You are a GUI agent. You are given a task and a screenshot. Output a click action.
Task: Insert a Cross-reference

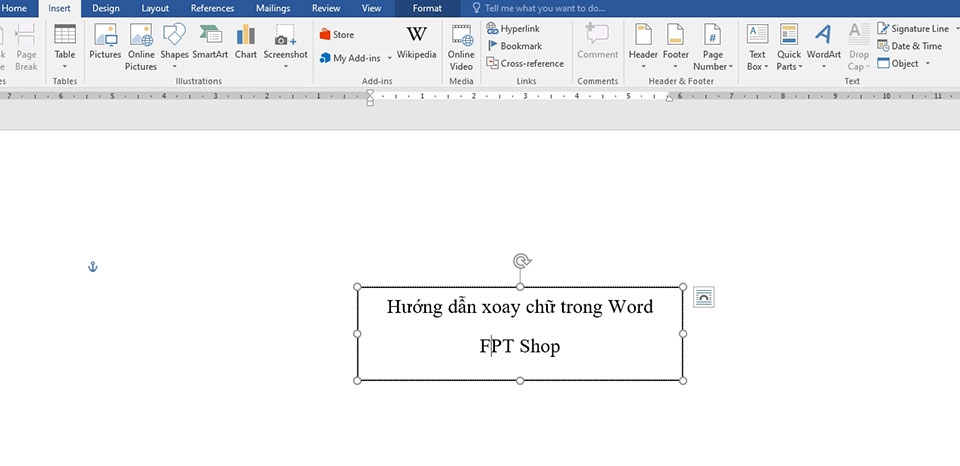tap(525, 63)
